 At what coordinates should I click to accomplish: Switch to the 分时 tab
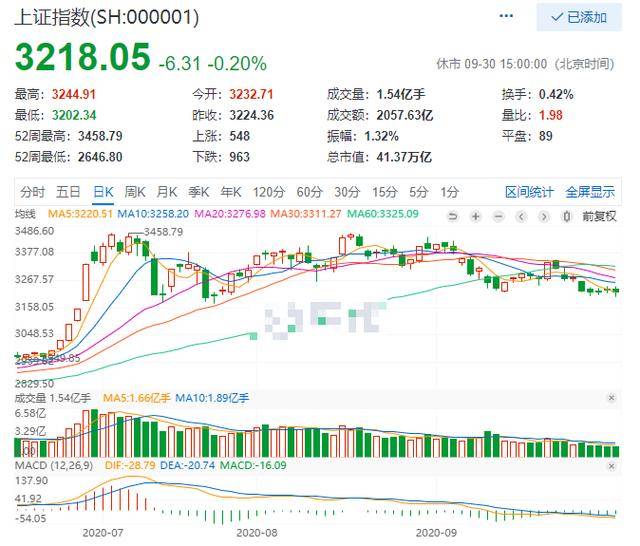[32, 192]
